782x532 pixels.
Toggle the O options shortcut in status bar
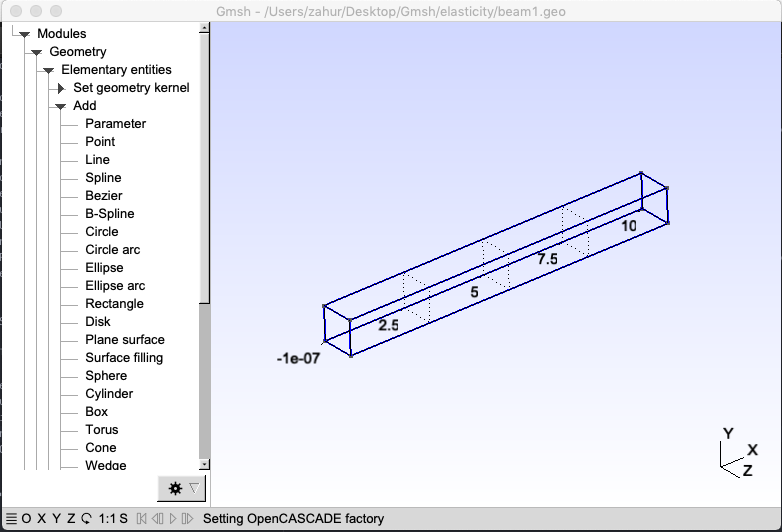(x=26, y=519)
